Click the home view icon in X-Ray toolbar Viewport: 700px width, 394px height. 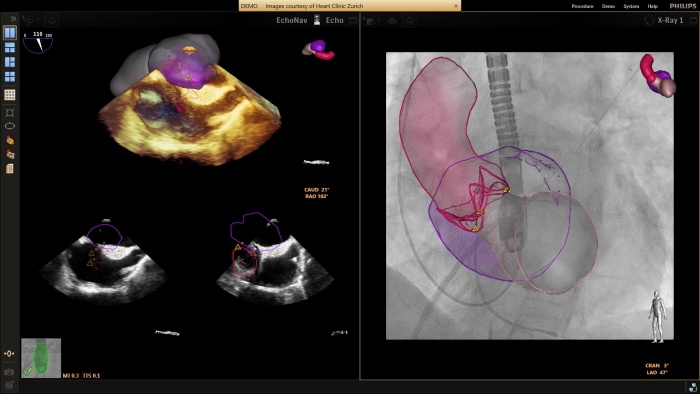[410, 21]
